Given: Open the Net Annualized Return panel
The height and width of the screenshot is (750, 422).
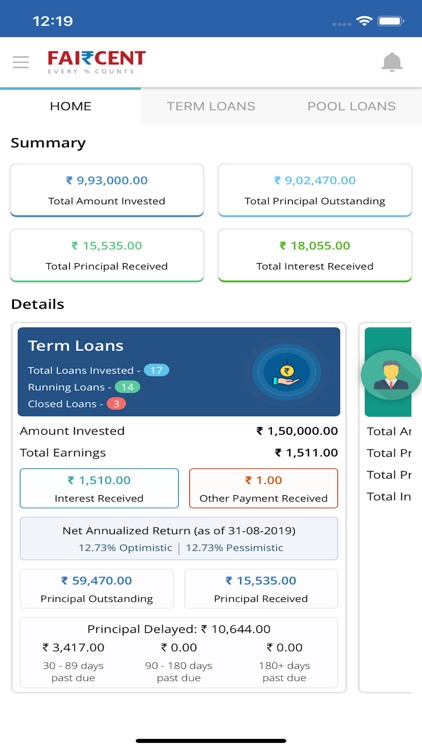Looking at the screenshot, I should pos(178,539).
